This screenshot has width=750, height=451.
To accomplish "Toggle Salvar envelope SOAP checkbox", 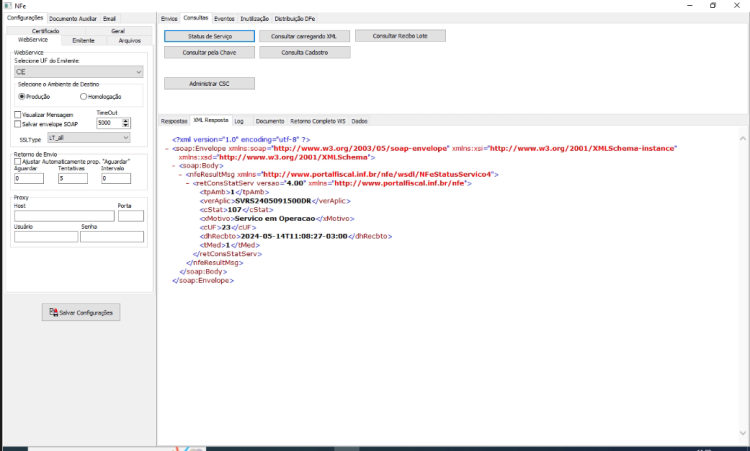I will (x=18, y=124).
